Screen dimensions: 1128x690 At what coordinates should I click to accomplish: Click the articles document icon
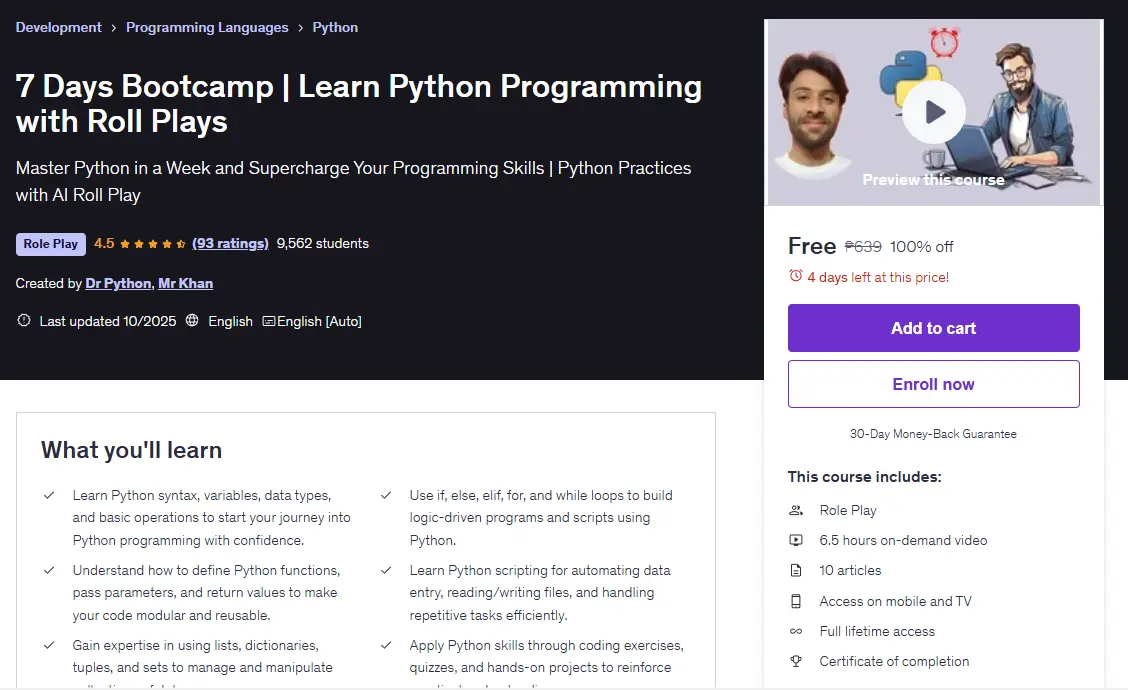796,571
